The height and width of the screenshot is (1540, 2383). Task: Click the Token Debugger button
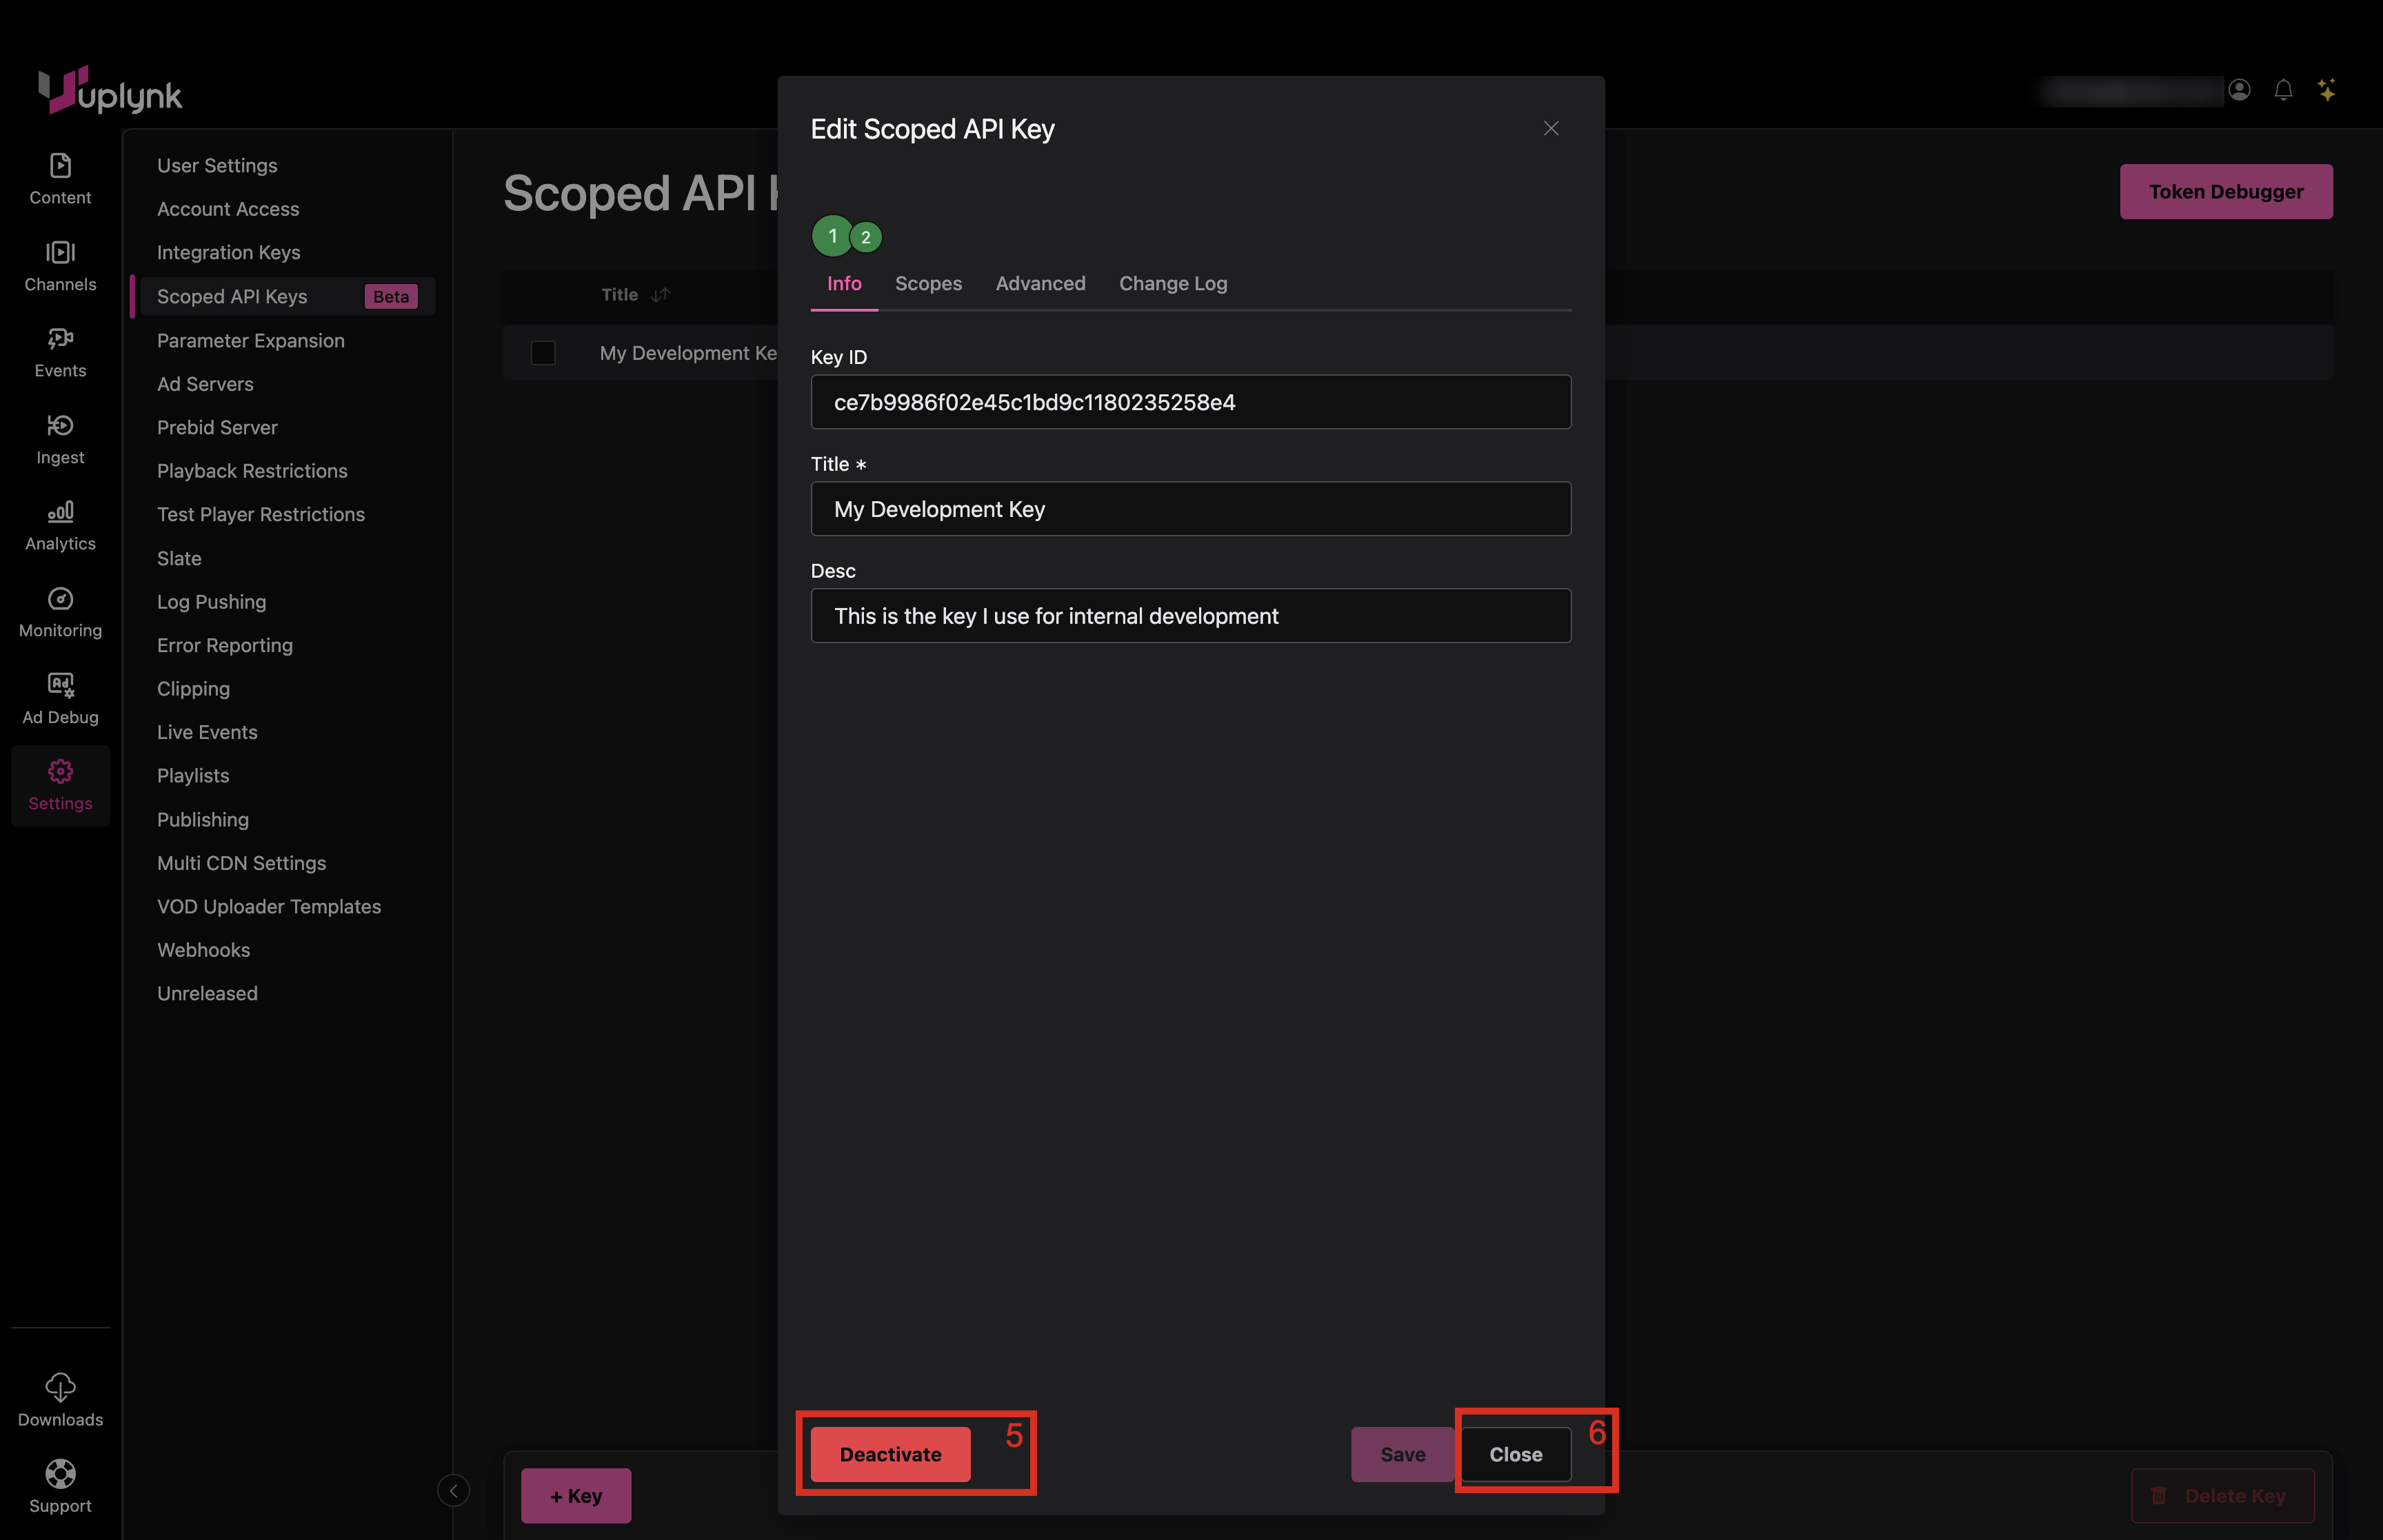coord(2225,191)
